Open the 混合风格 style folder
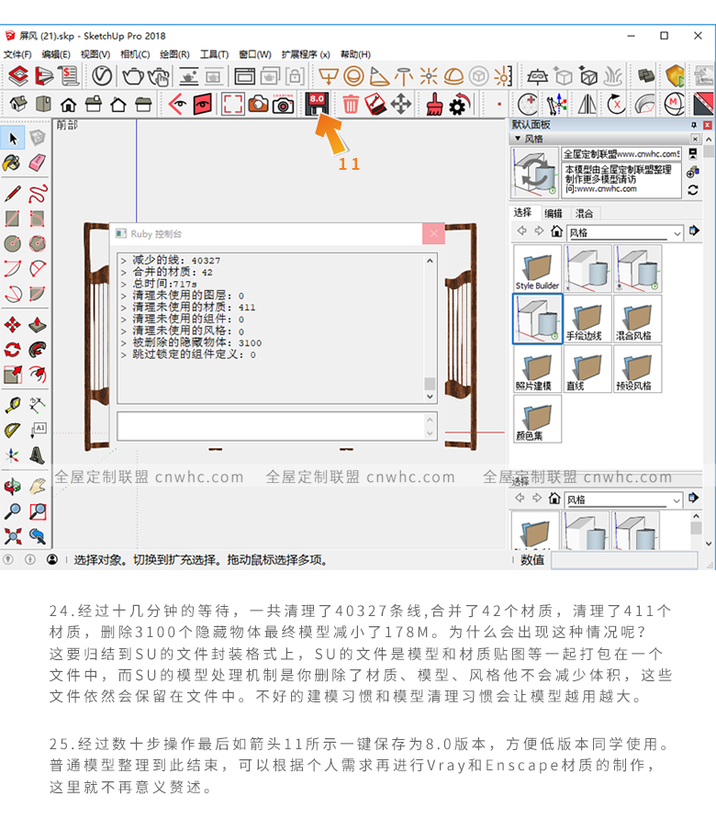This screenshot has width=716, height=830. pos(637,319)
